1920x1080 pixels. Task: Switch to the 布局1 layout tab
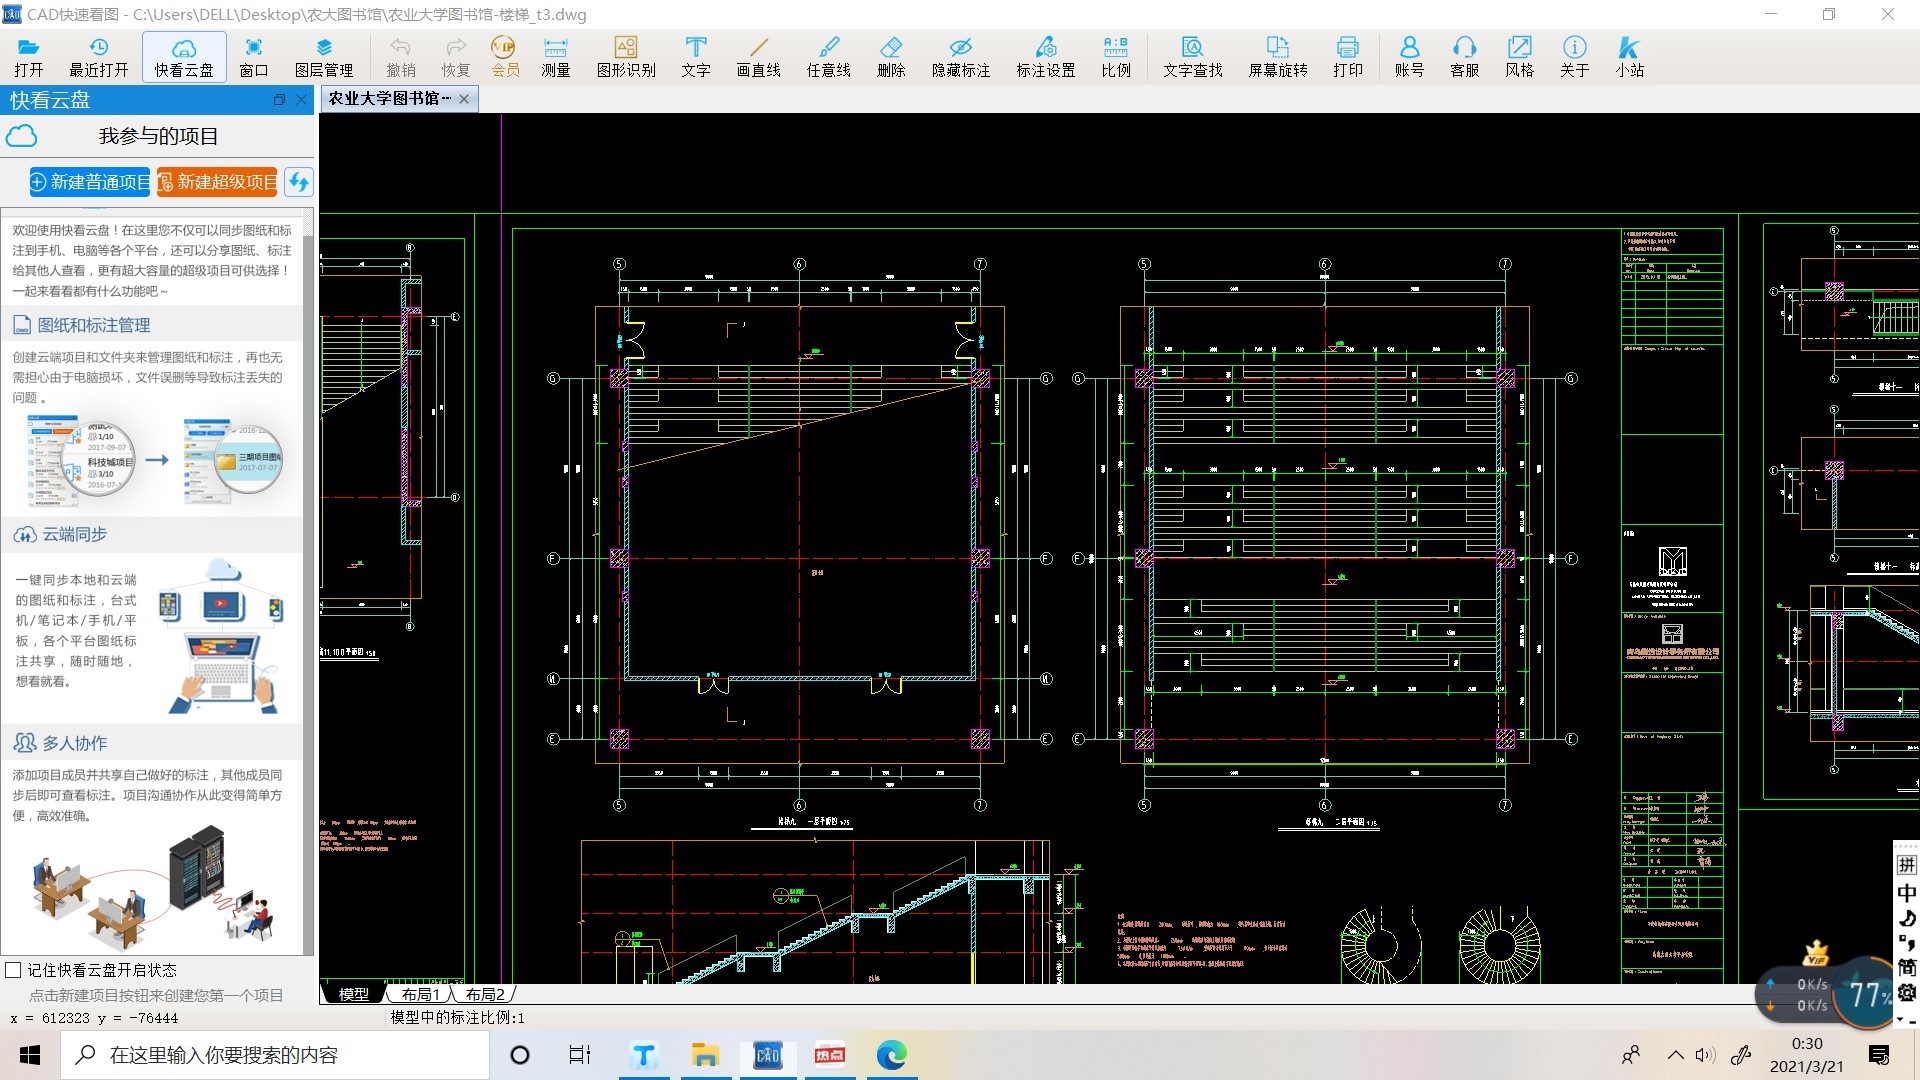pos(420,994)
